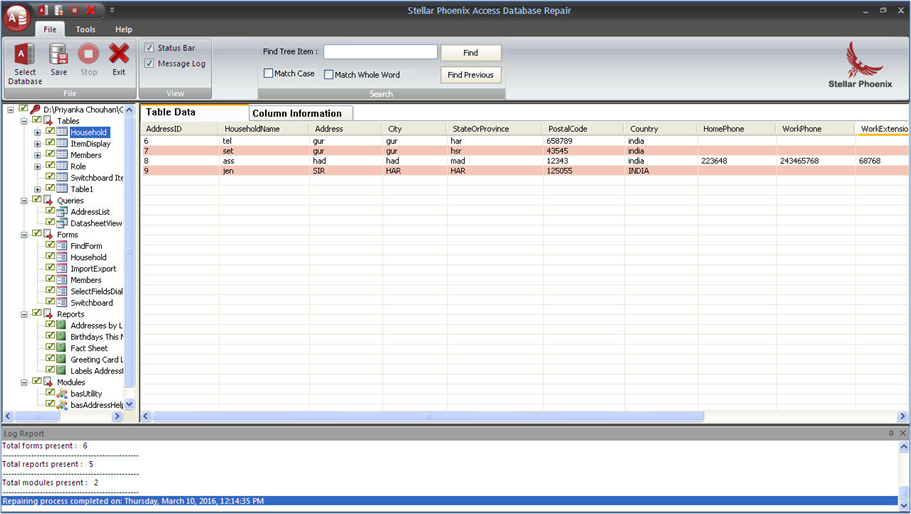Collapse the Modules tree node
The width and height of the screenshot is (911, 514).
(x=24, y=383)
